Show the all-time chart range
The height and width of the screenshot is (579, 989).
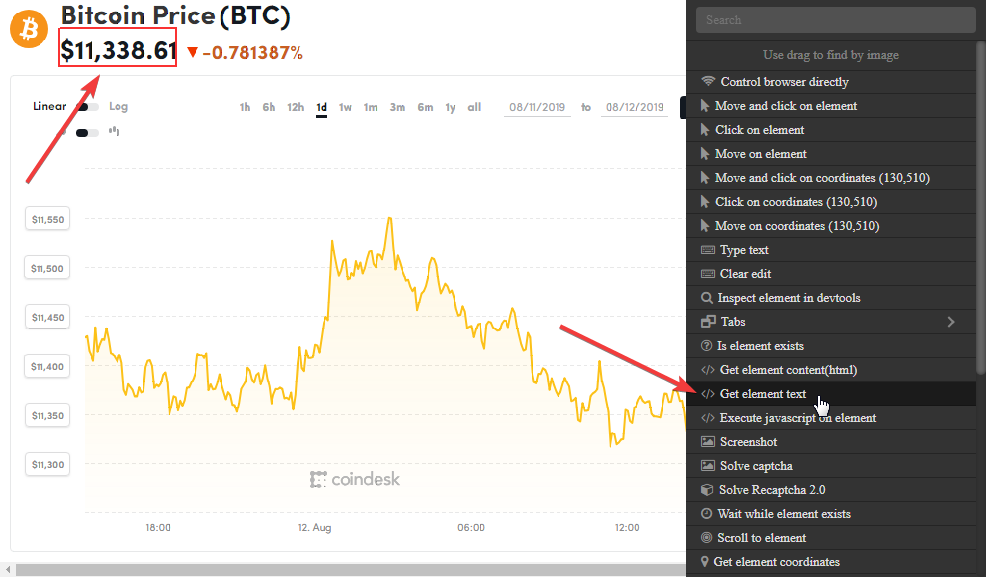pyautogui.click(x=474, y=107)
